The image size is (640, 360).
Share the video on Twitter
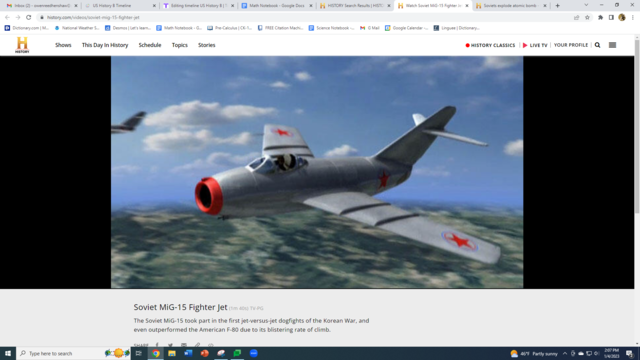point(170,345)
